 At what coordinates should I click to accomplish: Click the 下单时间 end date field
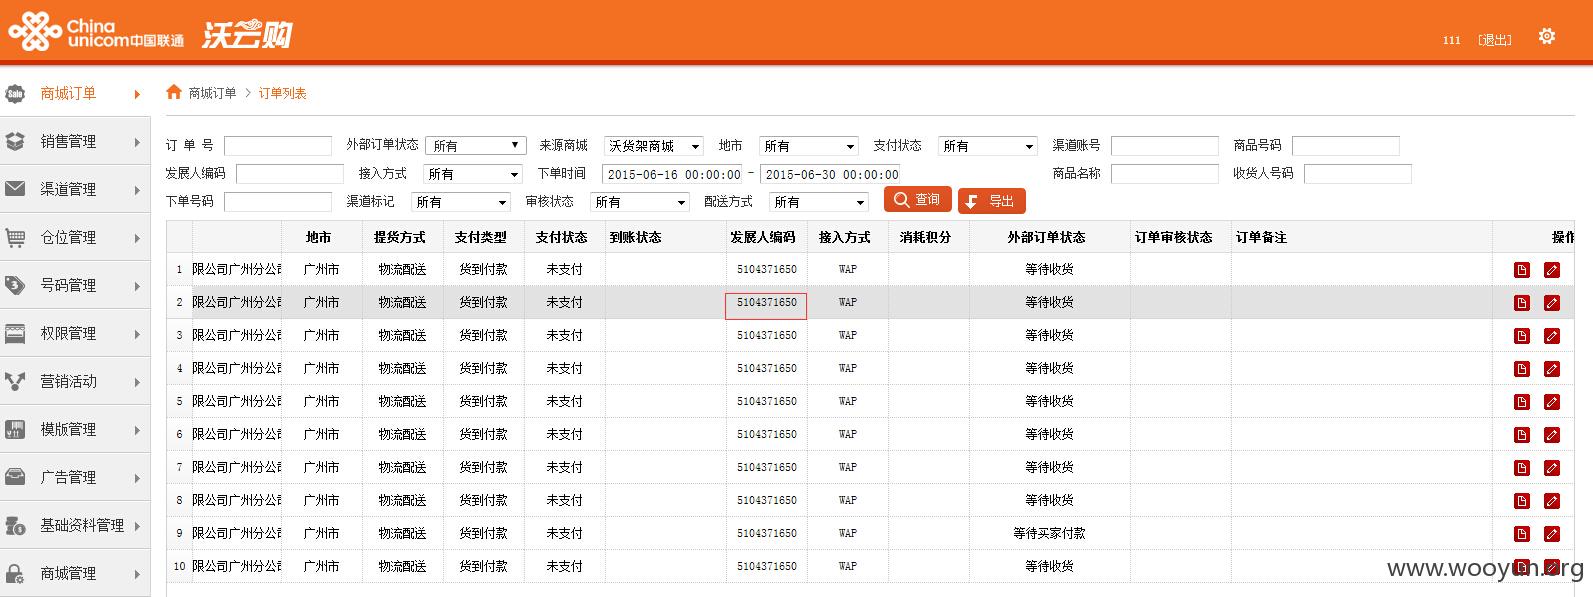(x=830, y=174)
